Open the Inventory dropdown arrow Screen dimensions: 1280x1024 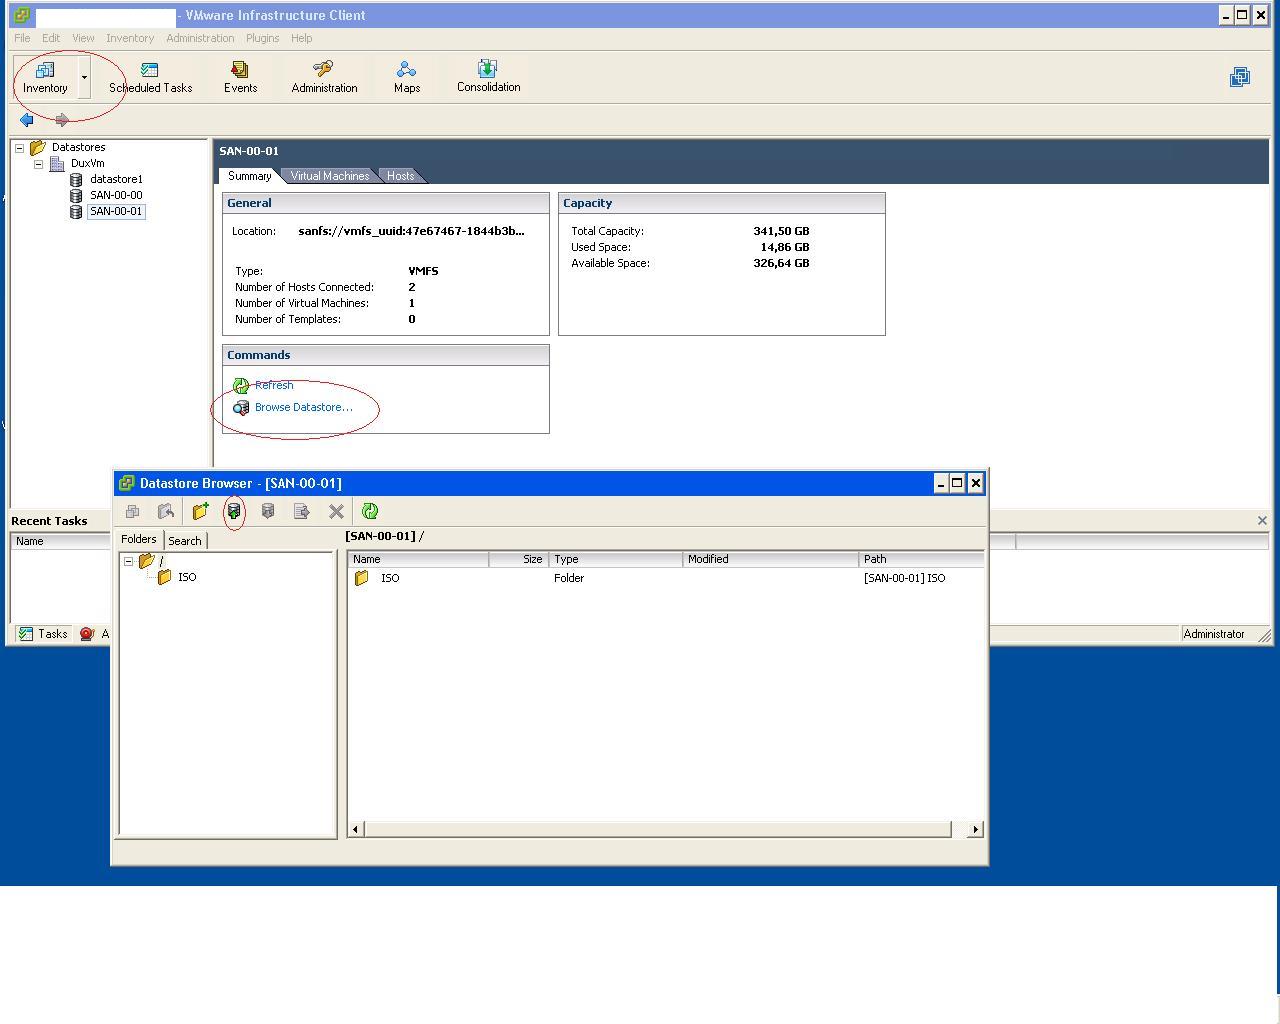point(85,77)
